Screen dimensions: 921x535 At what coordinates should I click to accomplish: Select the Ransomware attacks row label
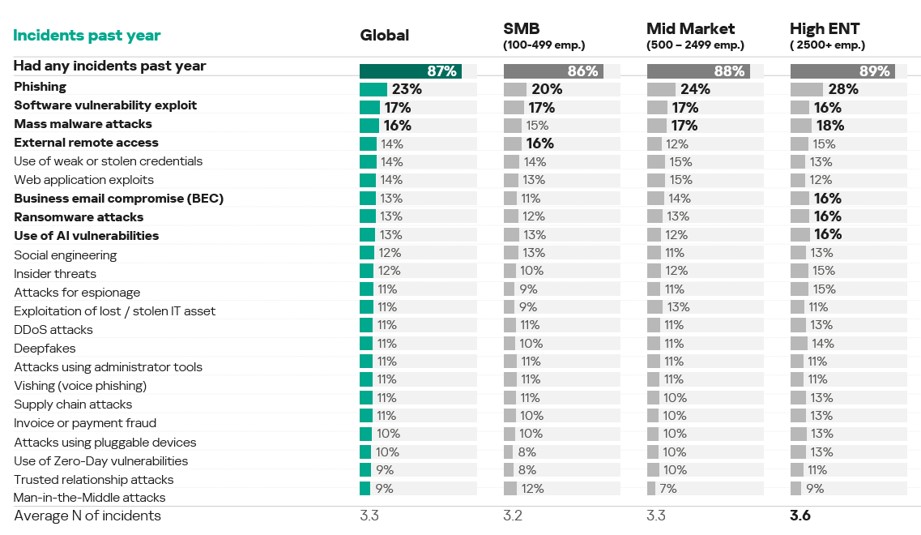coord(78,217)
